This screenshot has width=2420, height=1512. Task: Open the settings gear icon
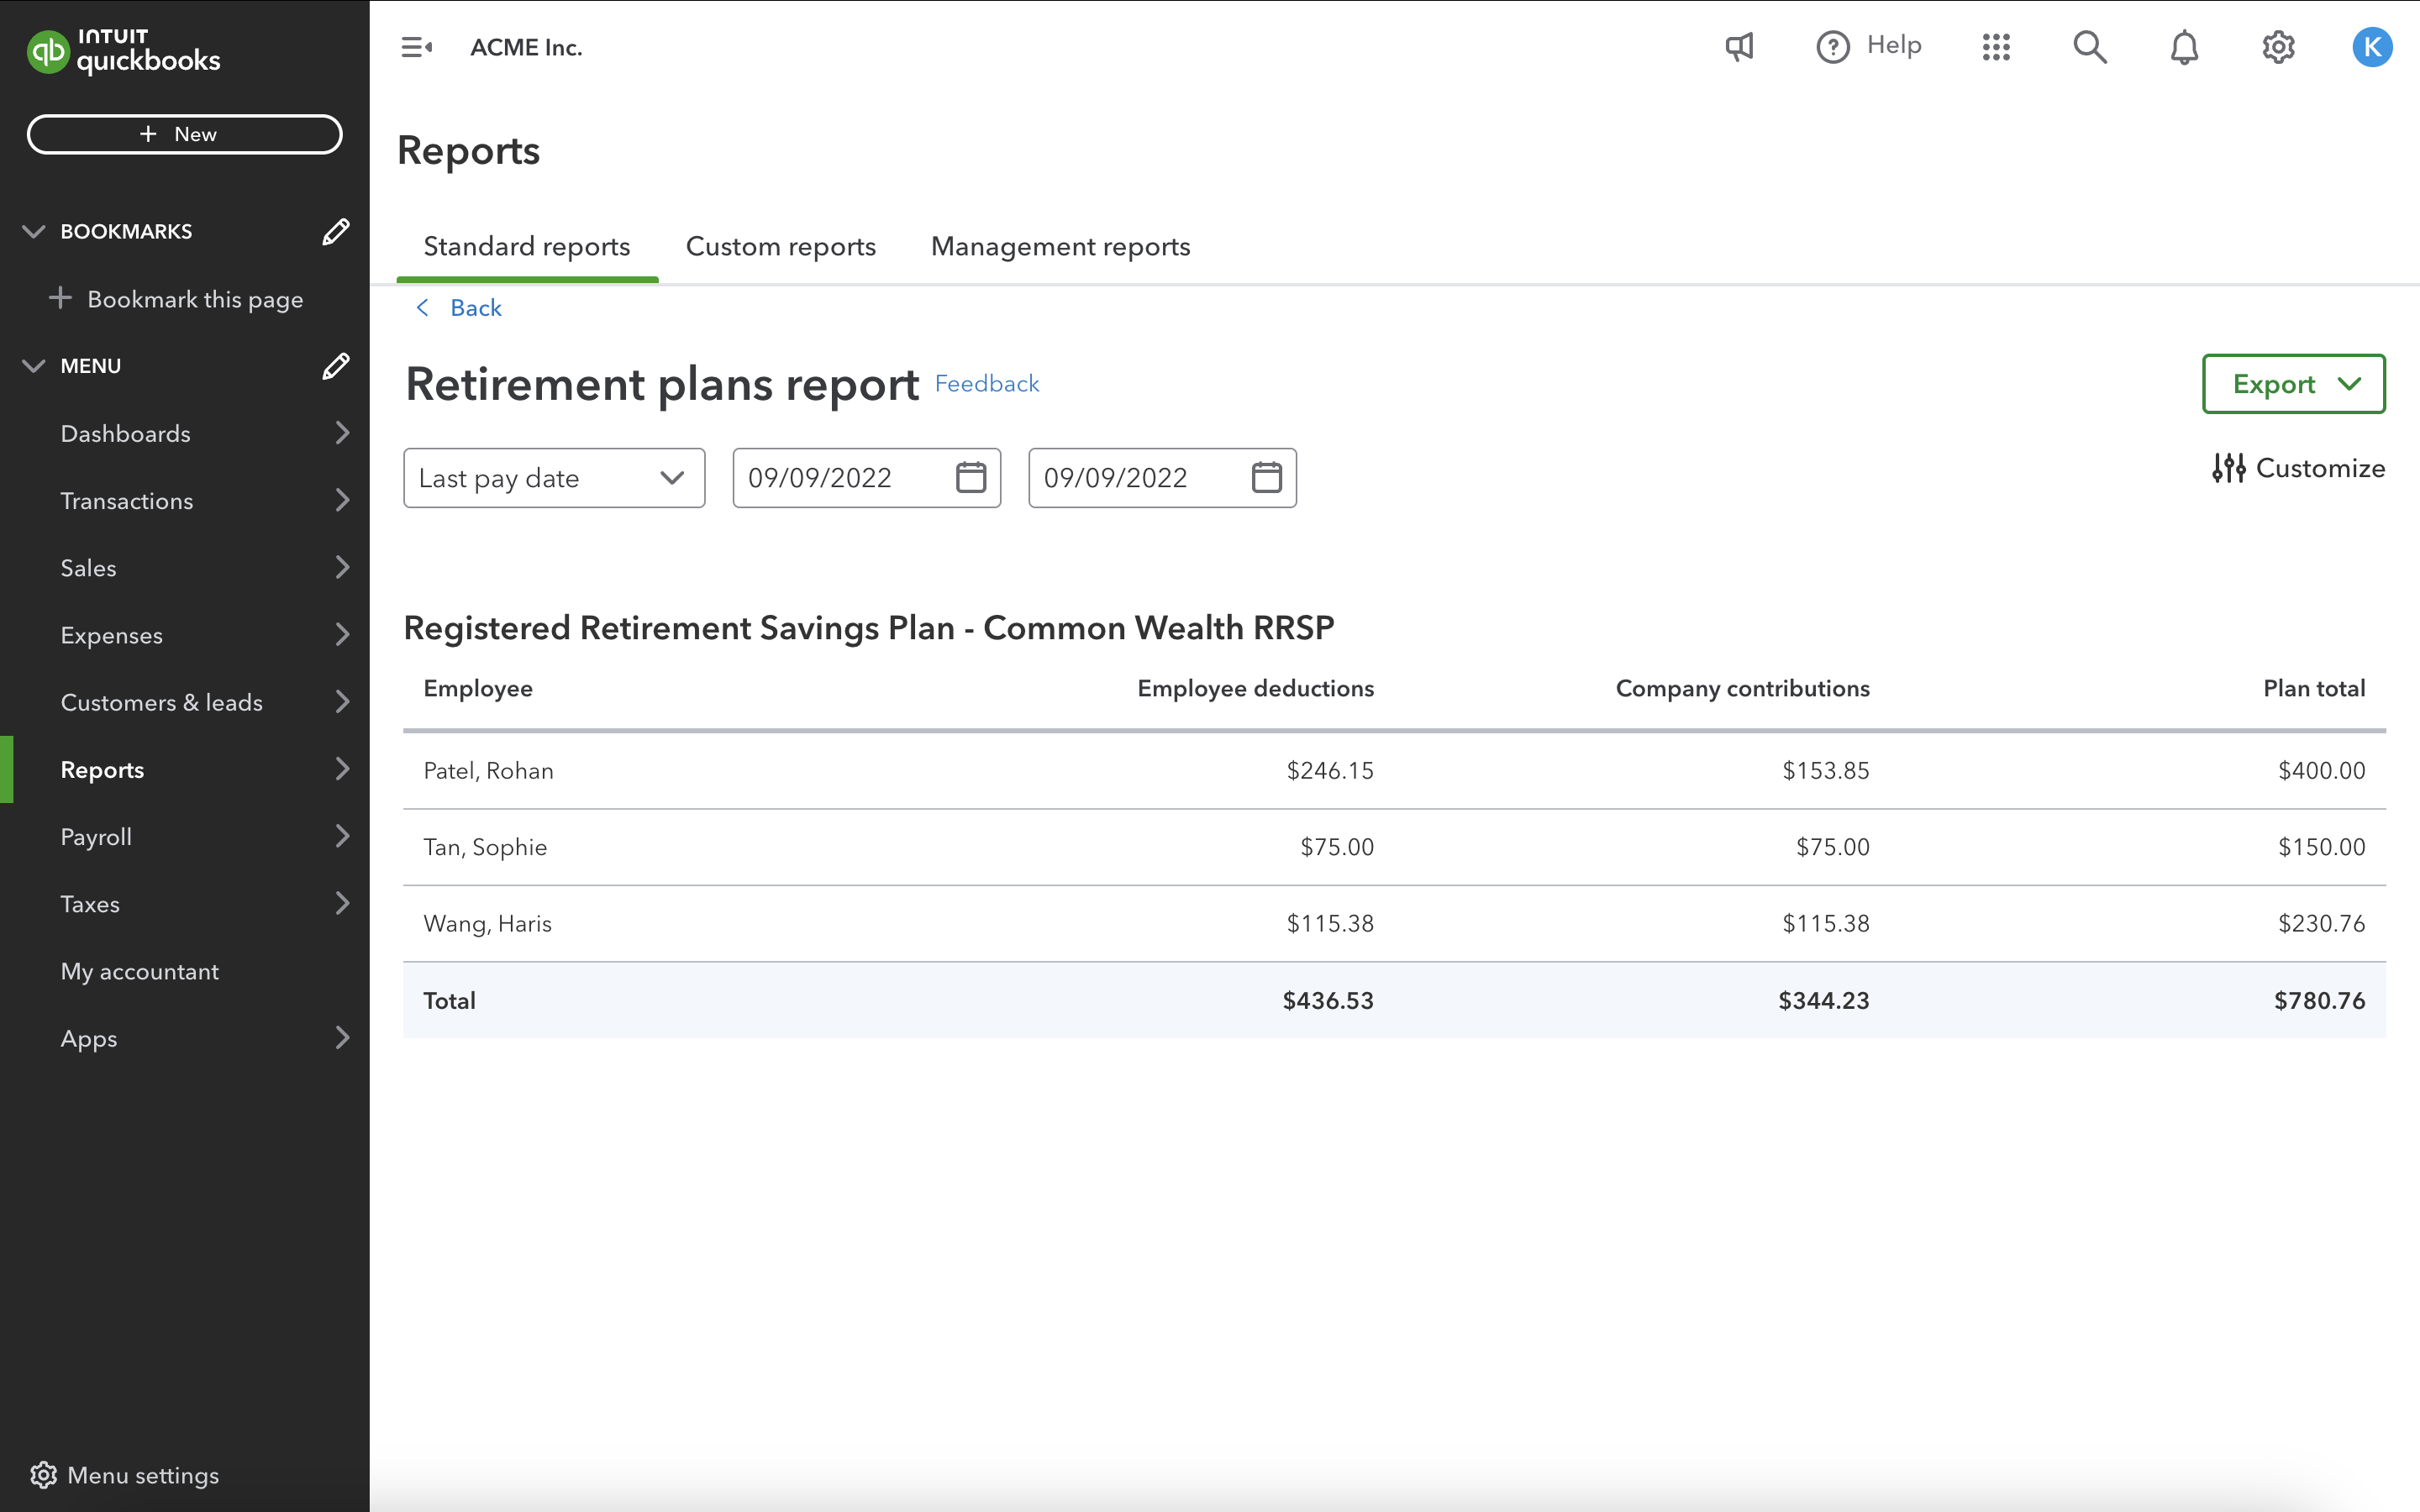(2278, 47)
